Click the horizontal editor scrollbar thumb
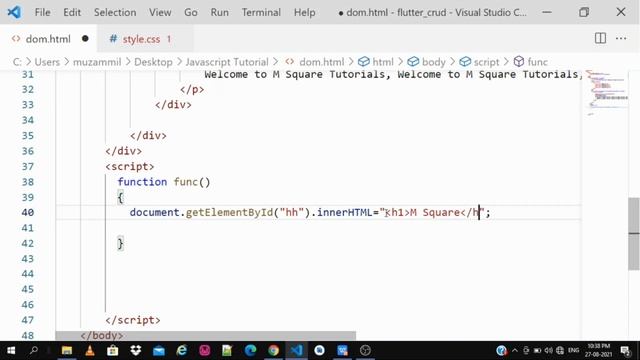This screenshot has width=640, height=360. click(206, 336)
